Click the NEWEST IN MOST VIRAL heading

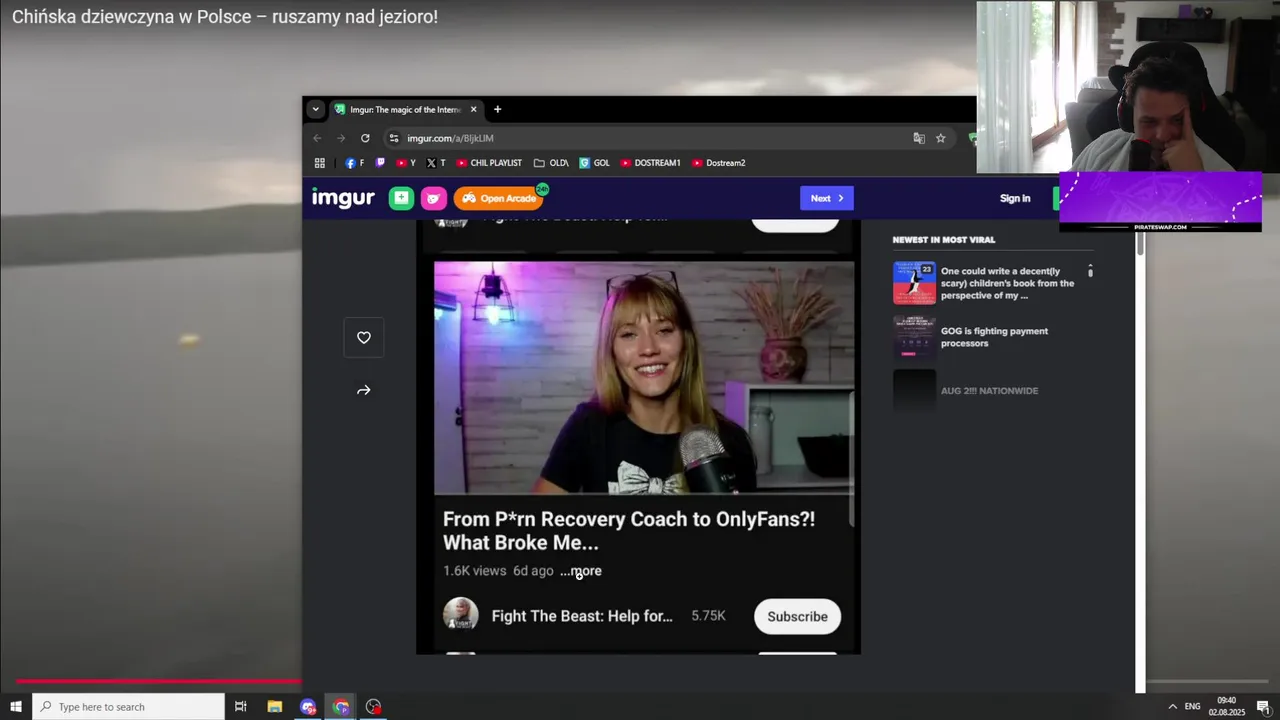click(944, 240)
